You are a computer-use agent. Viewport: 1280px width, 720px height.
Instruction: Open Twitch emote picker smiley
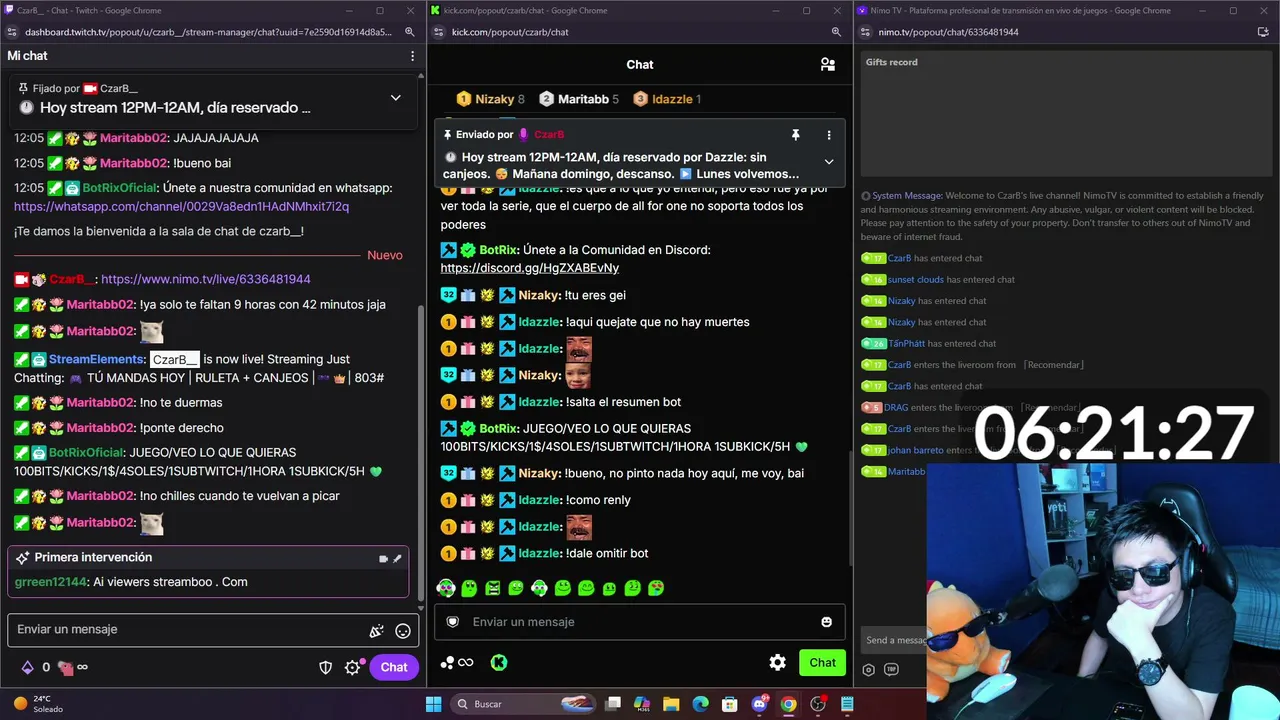point(403,631)
